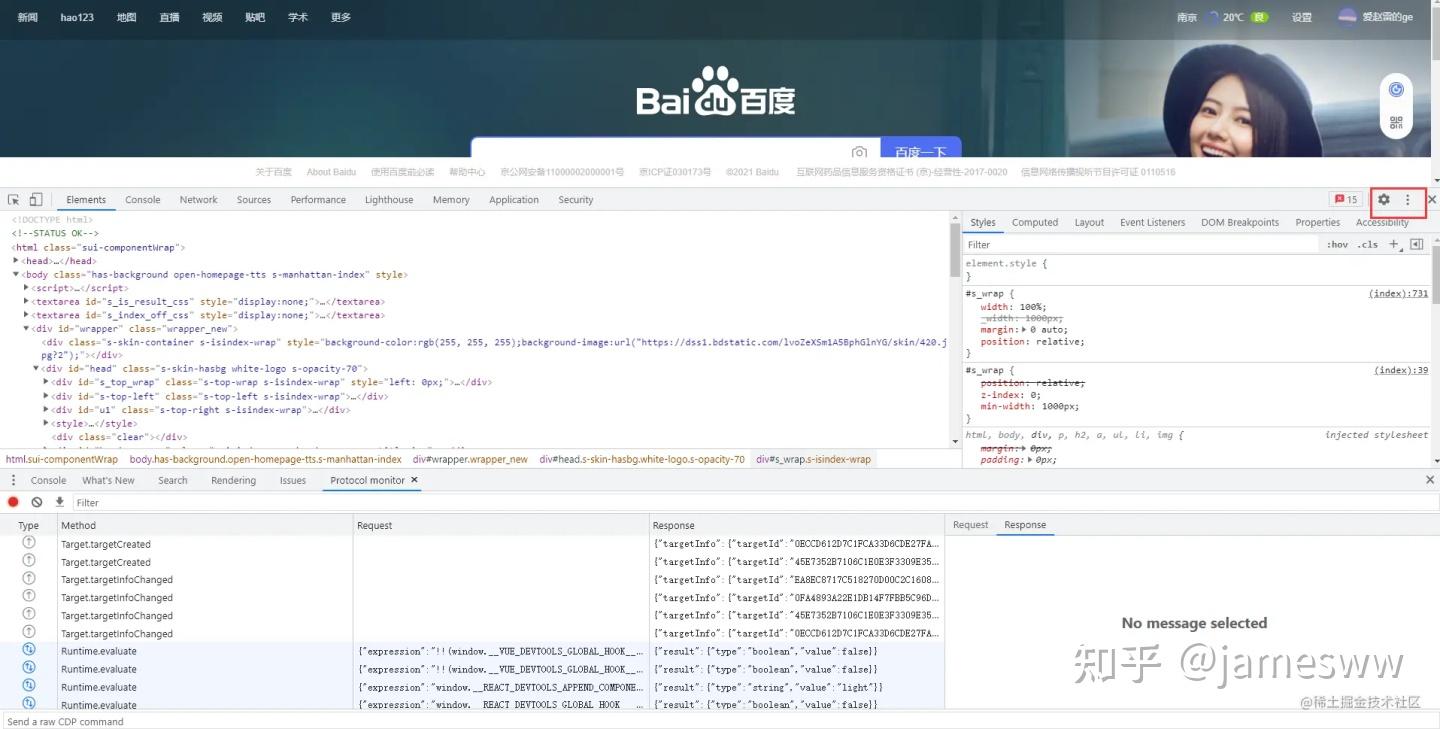Collapse the div#wrapper node

tap(27, 328)
